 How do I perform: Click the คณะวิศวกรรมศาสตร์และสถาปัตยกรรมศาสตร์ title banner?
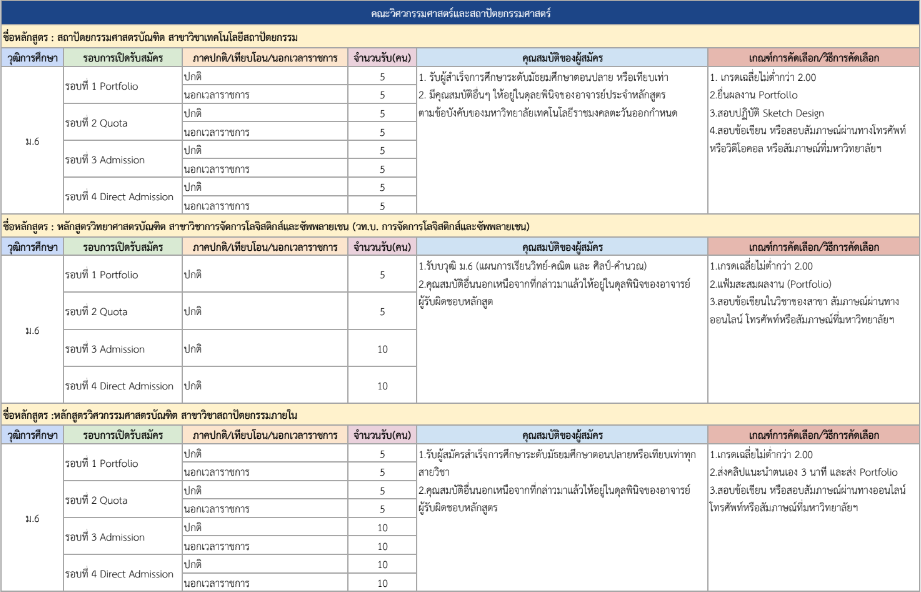coord(460,13)
